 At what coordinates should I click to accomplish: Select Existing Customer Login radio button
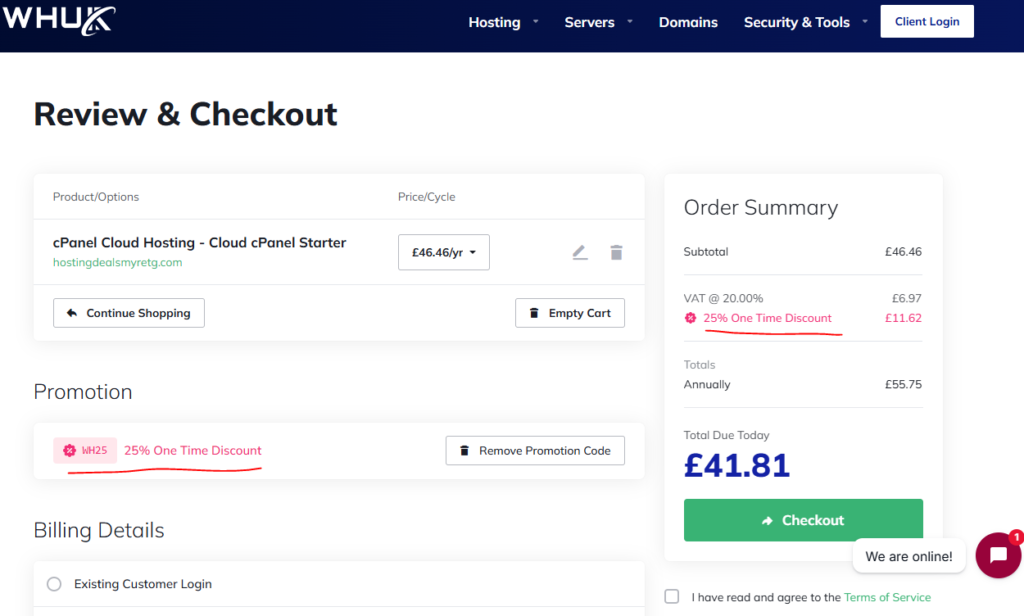(x=54, y=583)
